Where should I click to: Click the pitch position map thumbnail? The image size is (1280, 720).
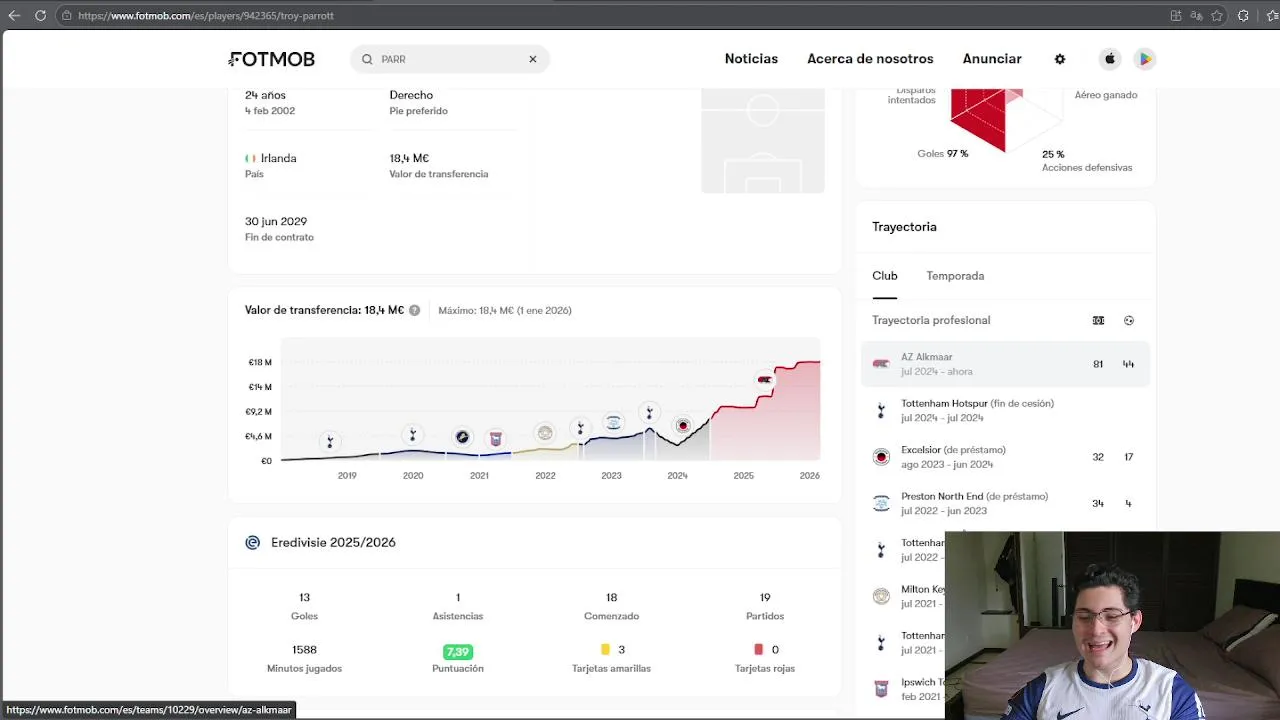[x=763, y=140]
